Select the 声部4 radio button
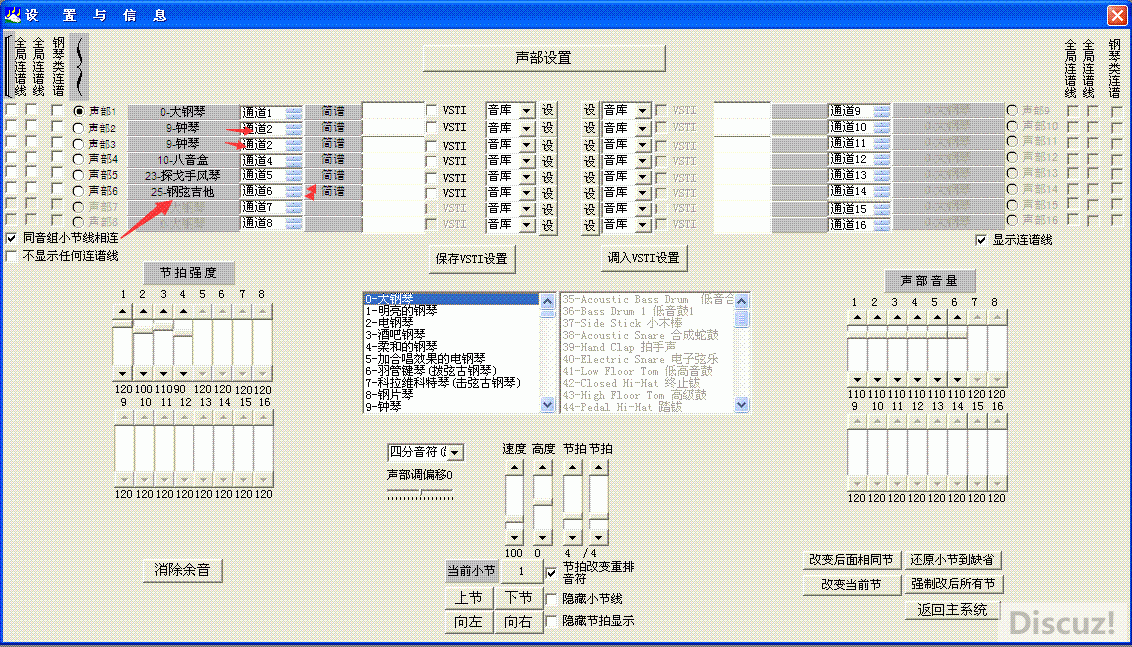The width and height of the screenshot is (1132, 647). 79,159
